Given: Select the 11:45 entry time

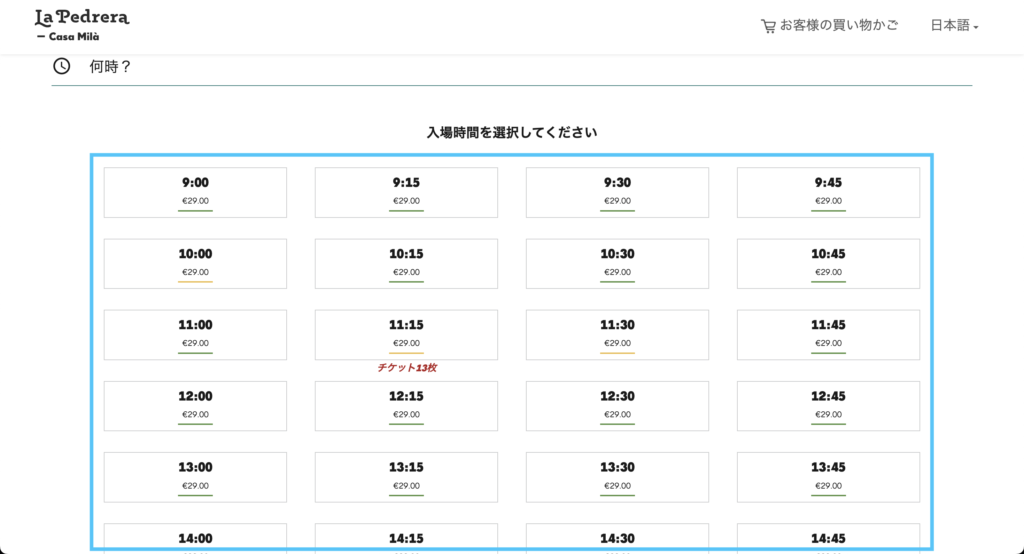Looking at the screenshot, I should click(828, 334).
